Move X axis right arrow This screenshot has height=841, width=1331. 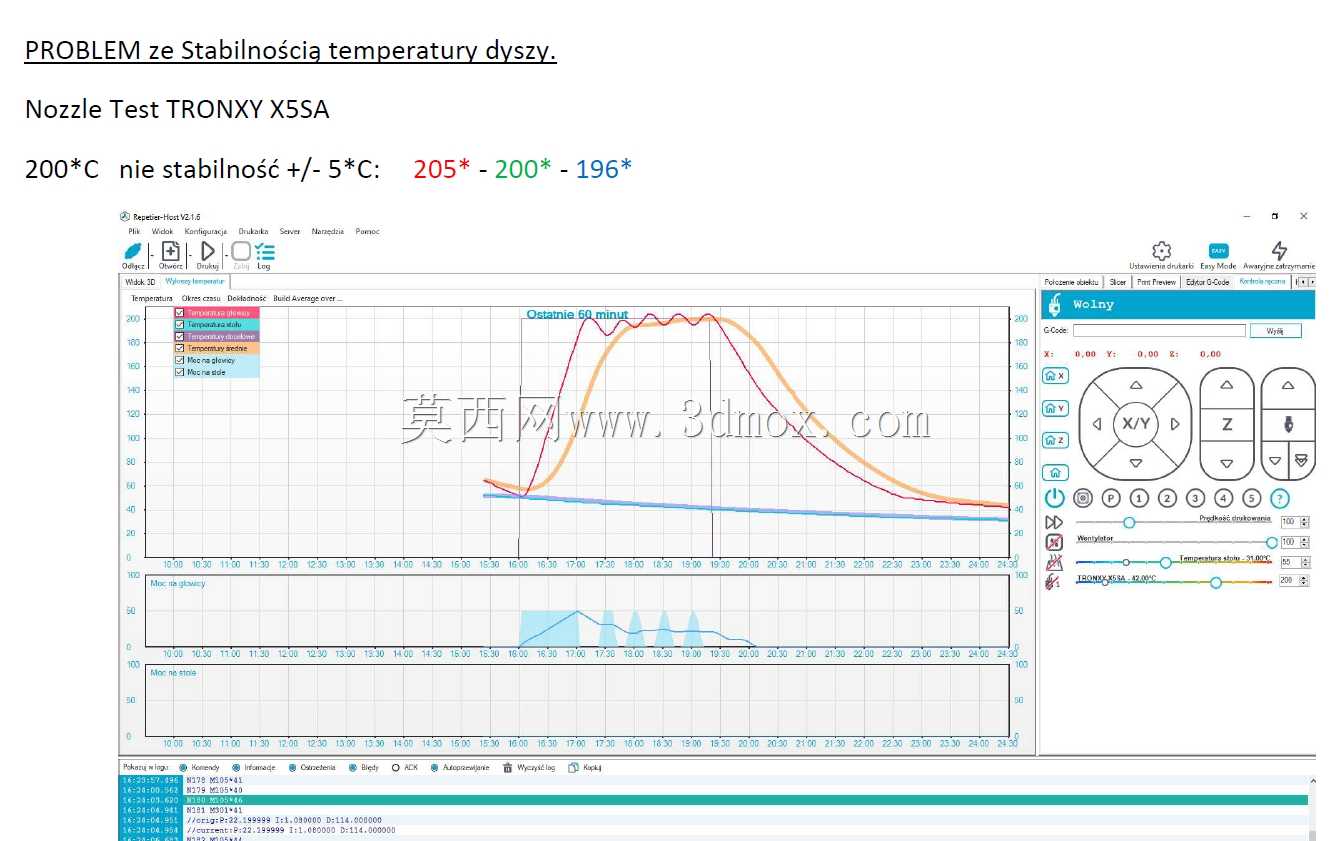pyautogui.click(x=1175, y=424)
